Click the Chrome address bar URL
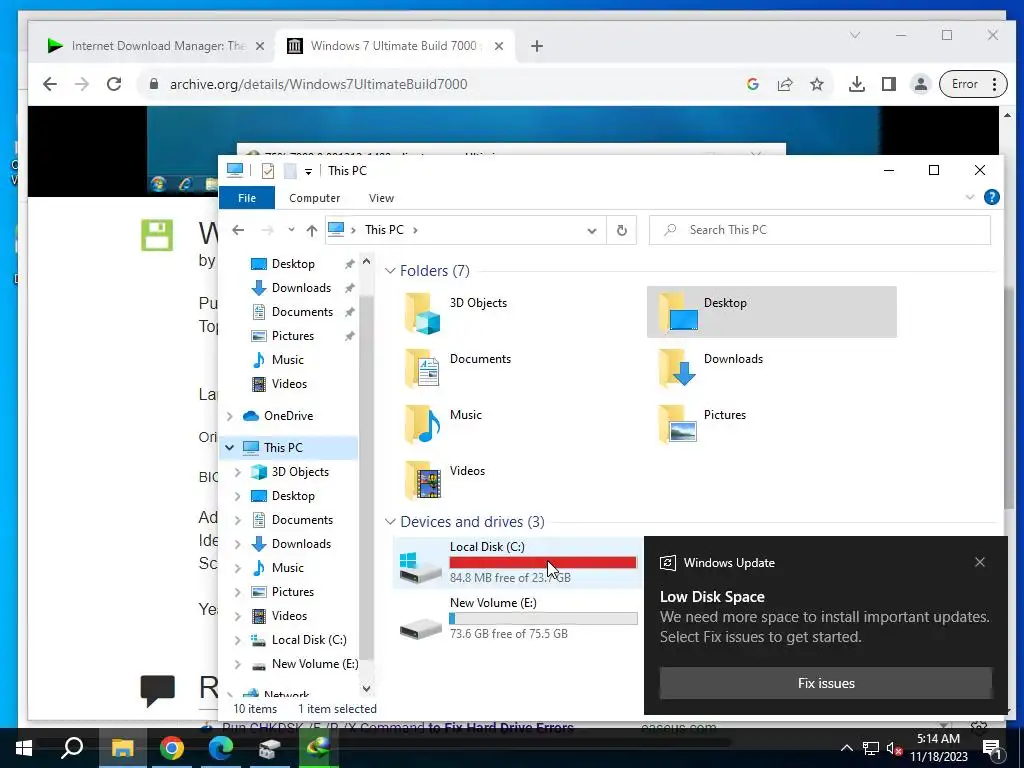The height and width of the screenshot is (768, 1024). point(318,84)
